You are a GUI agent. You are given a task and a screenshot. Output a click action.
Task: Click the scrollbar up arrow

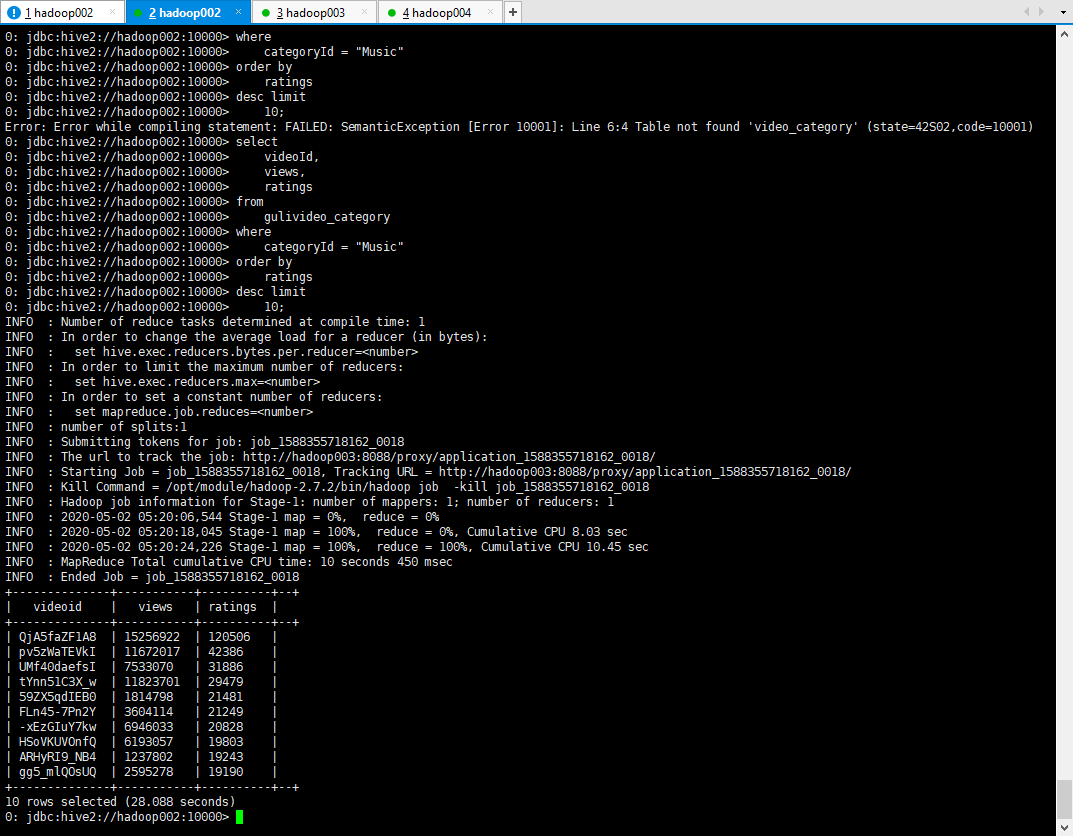point(1065,33)
